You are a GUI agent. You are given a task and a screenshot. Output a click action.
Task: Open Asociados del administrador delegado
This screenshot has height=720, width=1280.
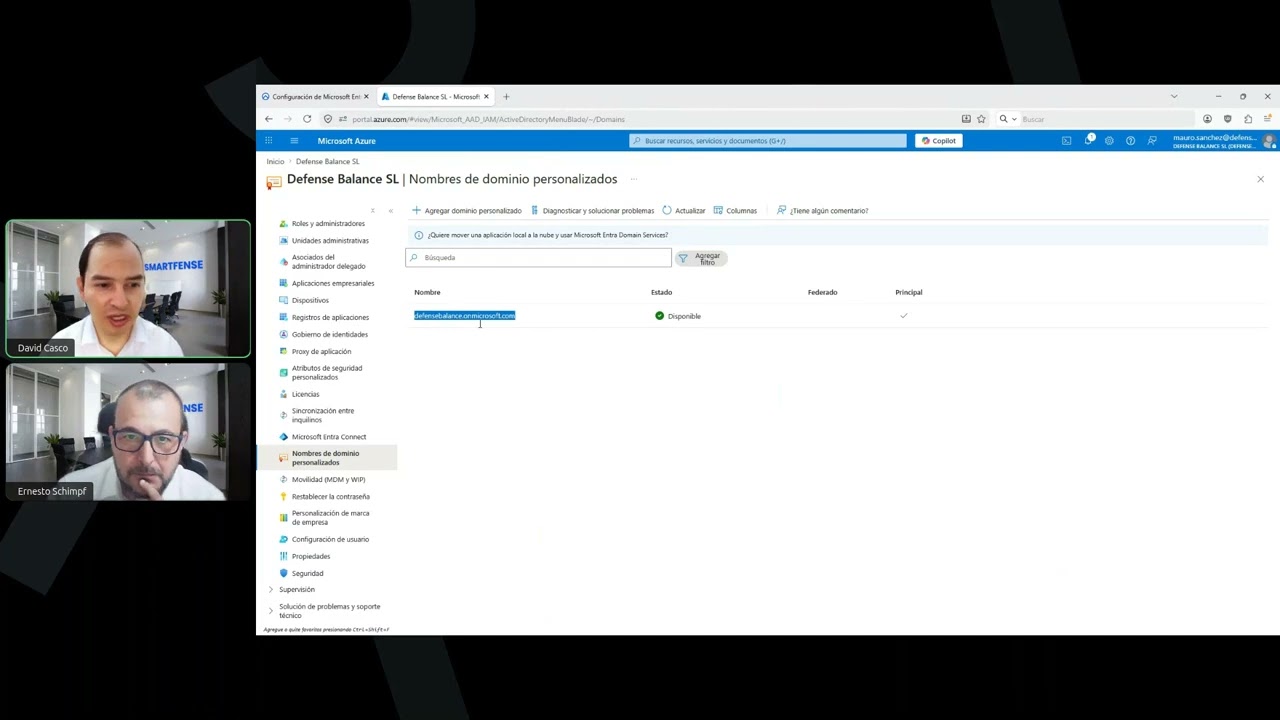(329, 262)
